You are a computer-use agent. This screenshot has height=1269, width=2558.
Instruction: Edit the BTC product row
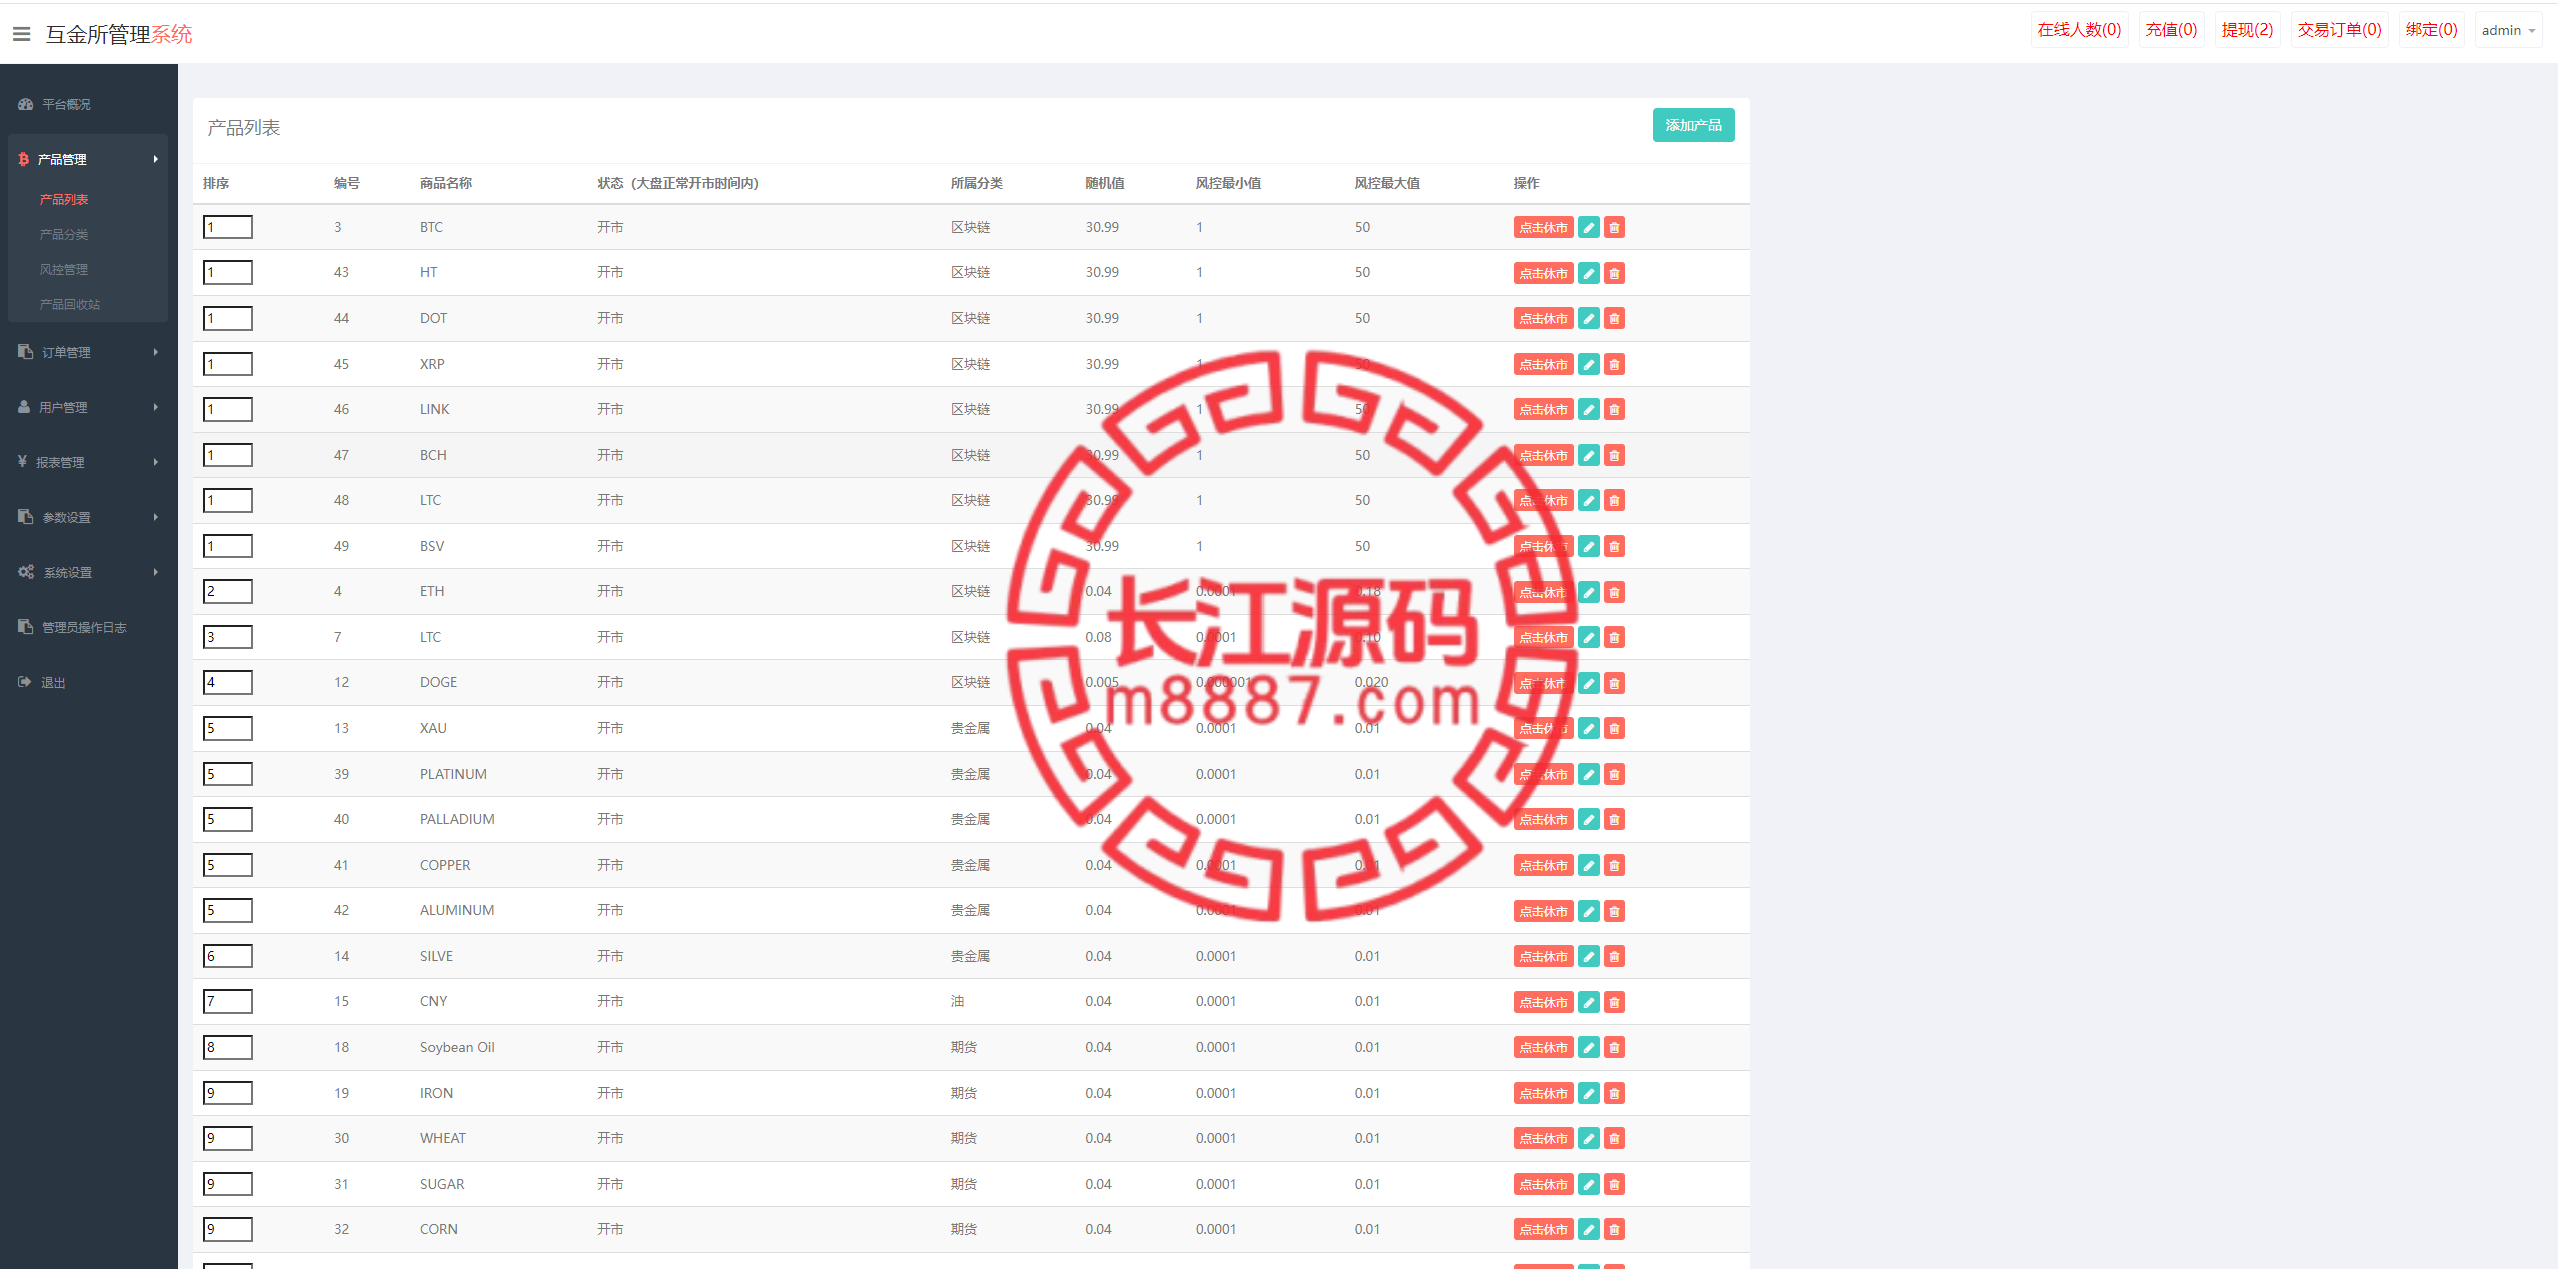(x=1588, y=228)
